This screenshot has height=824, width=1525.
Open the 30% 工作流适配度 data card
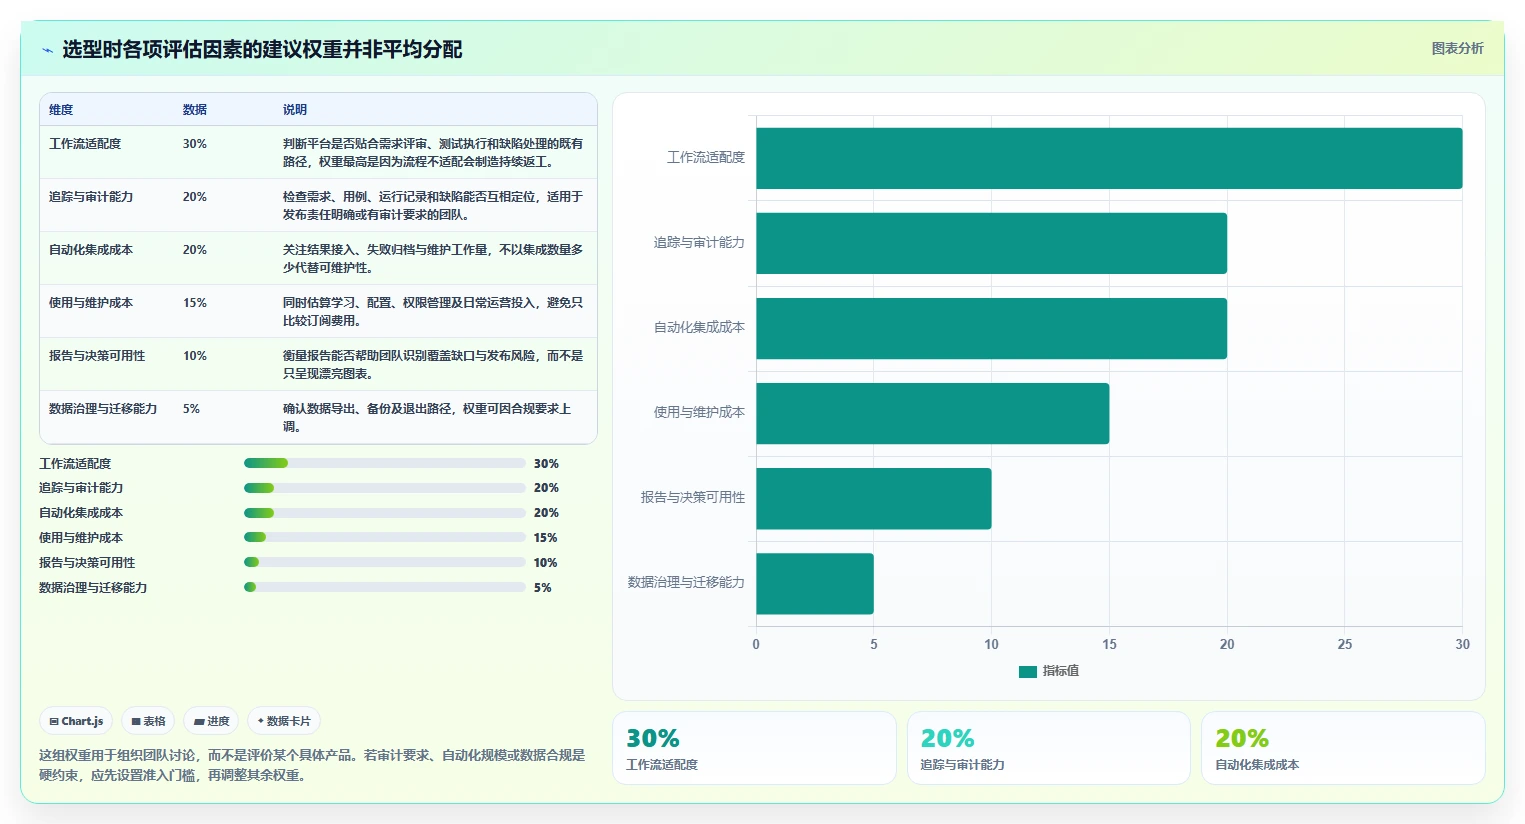[754, 748]
